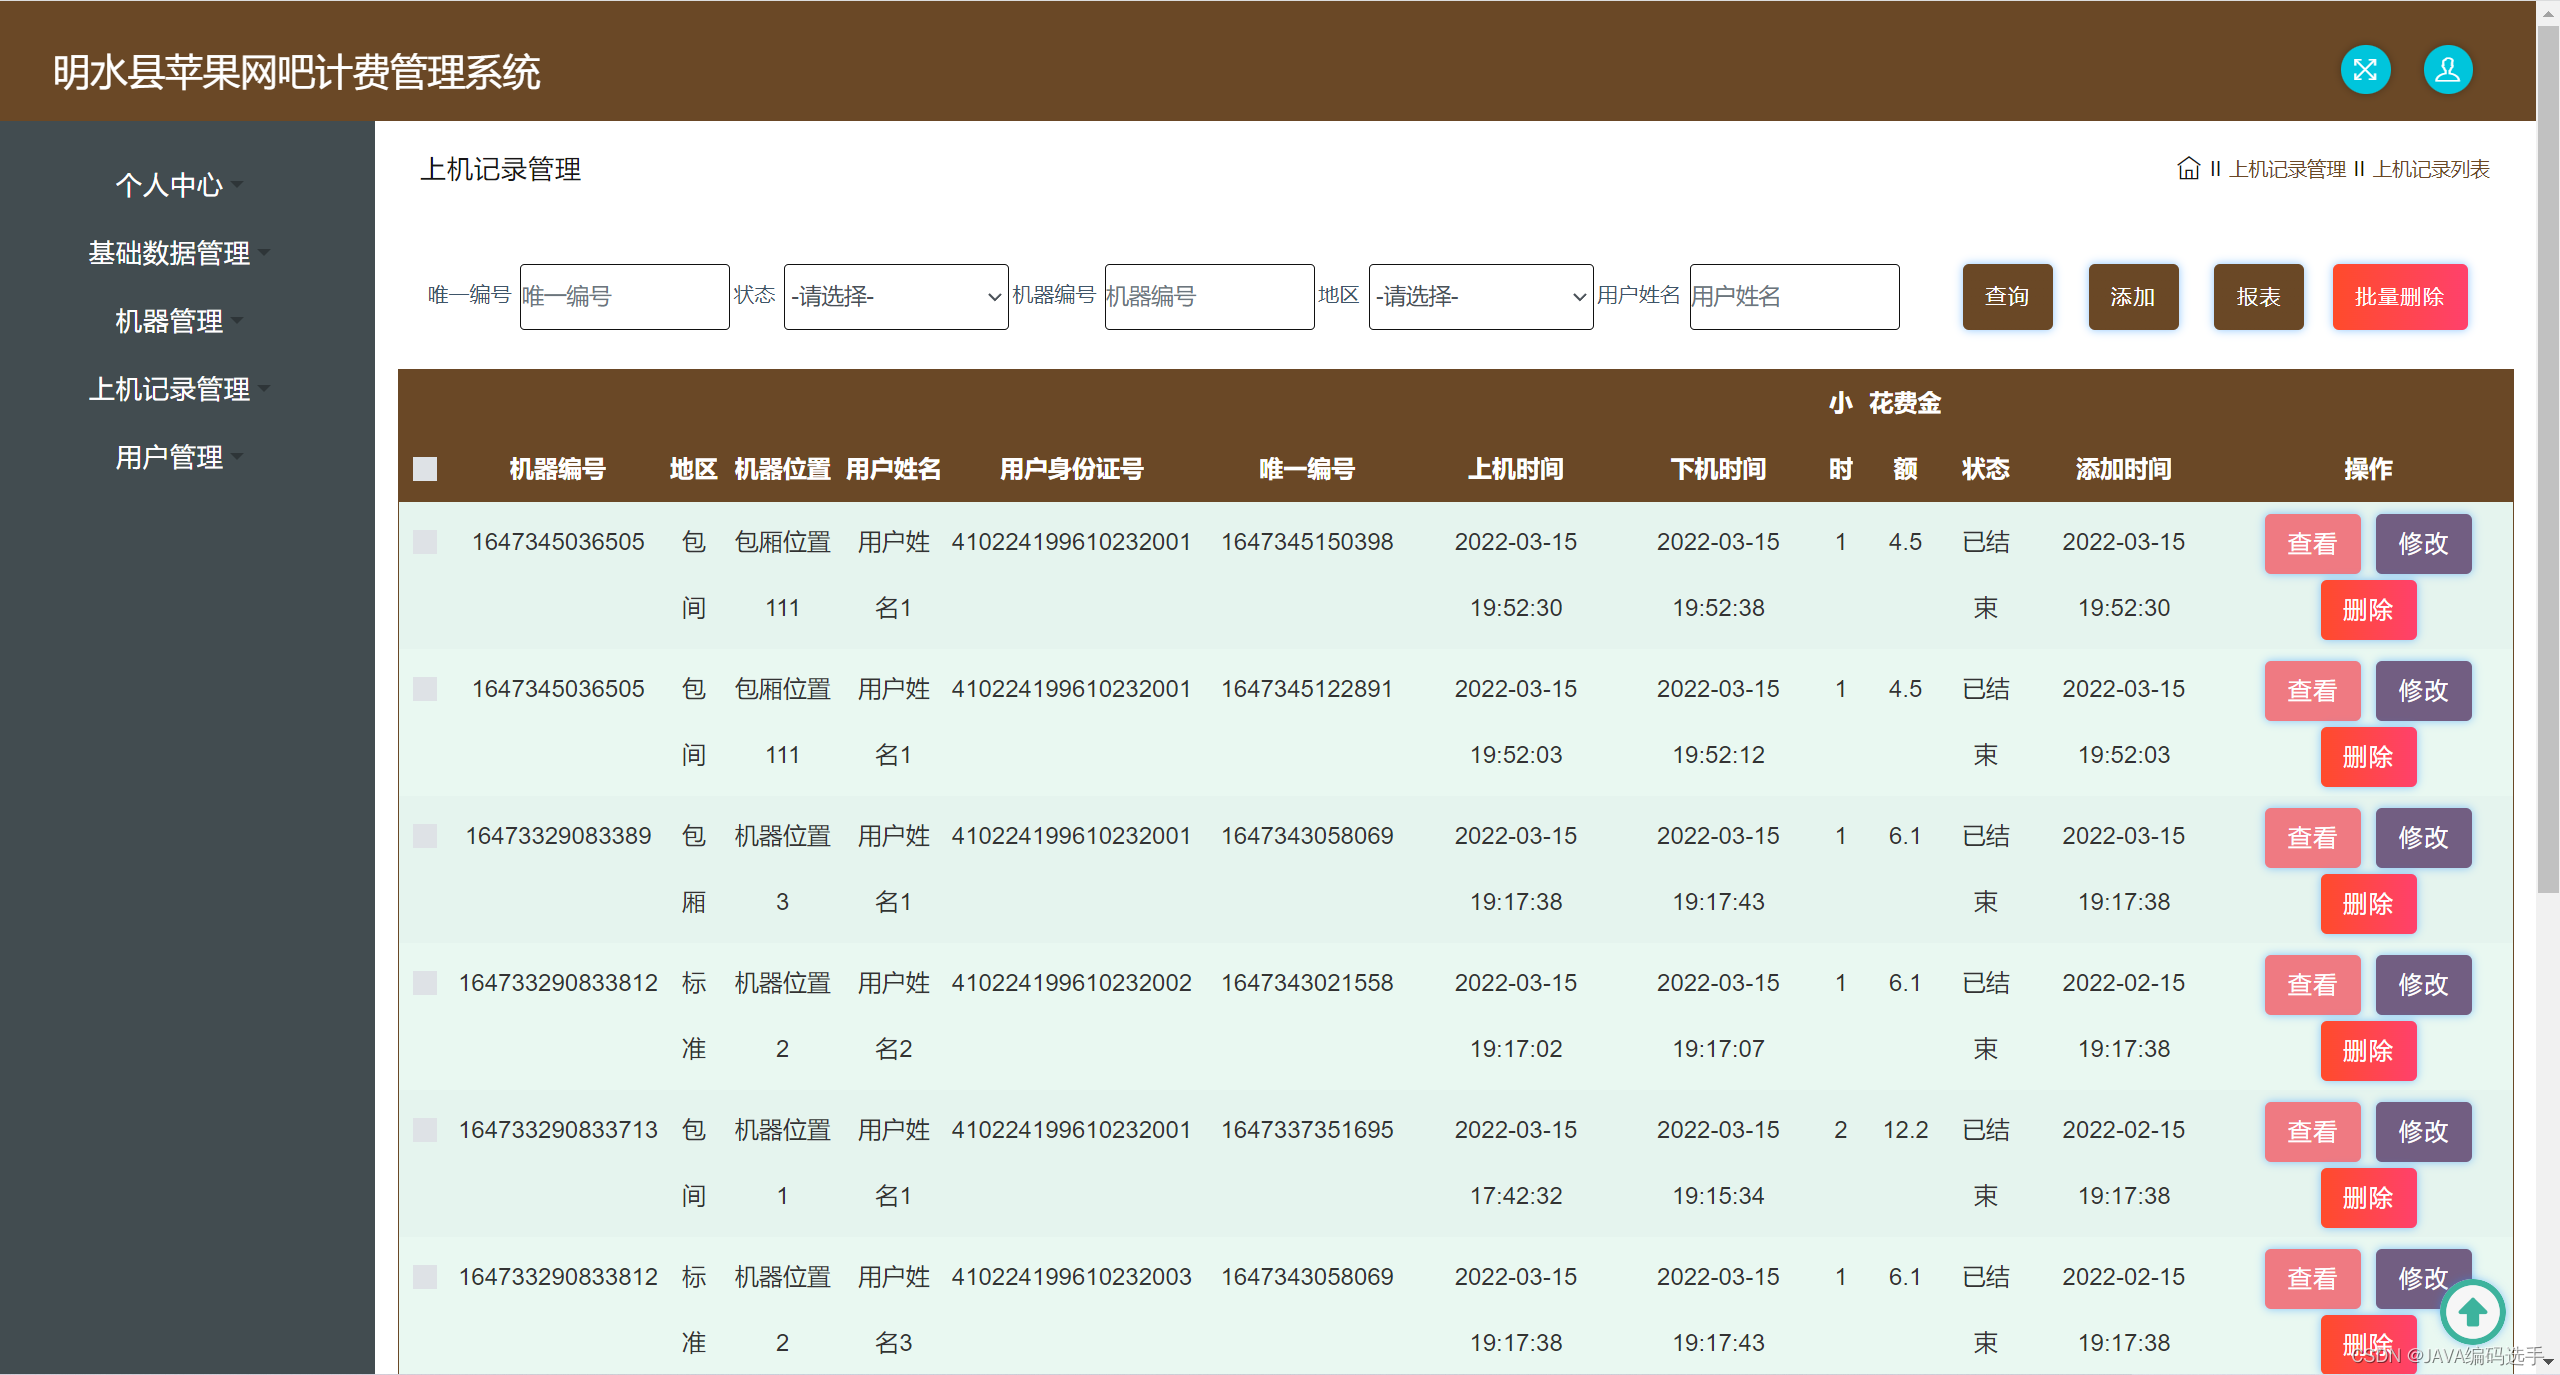Toggle the select-all checkbox in table header

coord(425,469)
